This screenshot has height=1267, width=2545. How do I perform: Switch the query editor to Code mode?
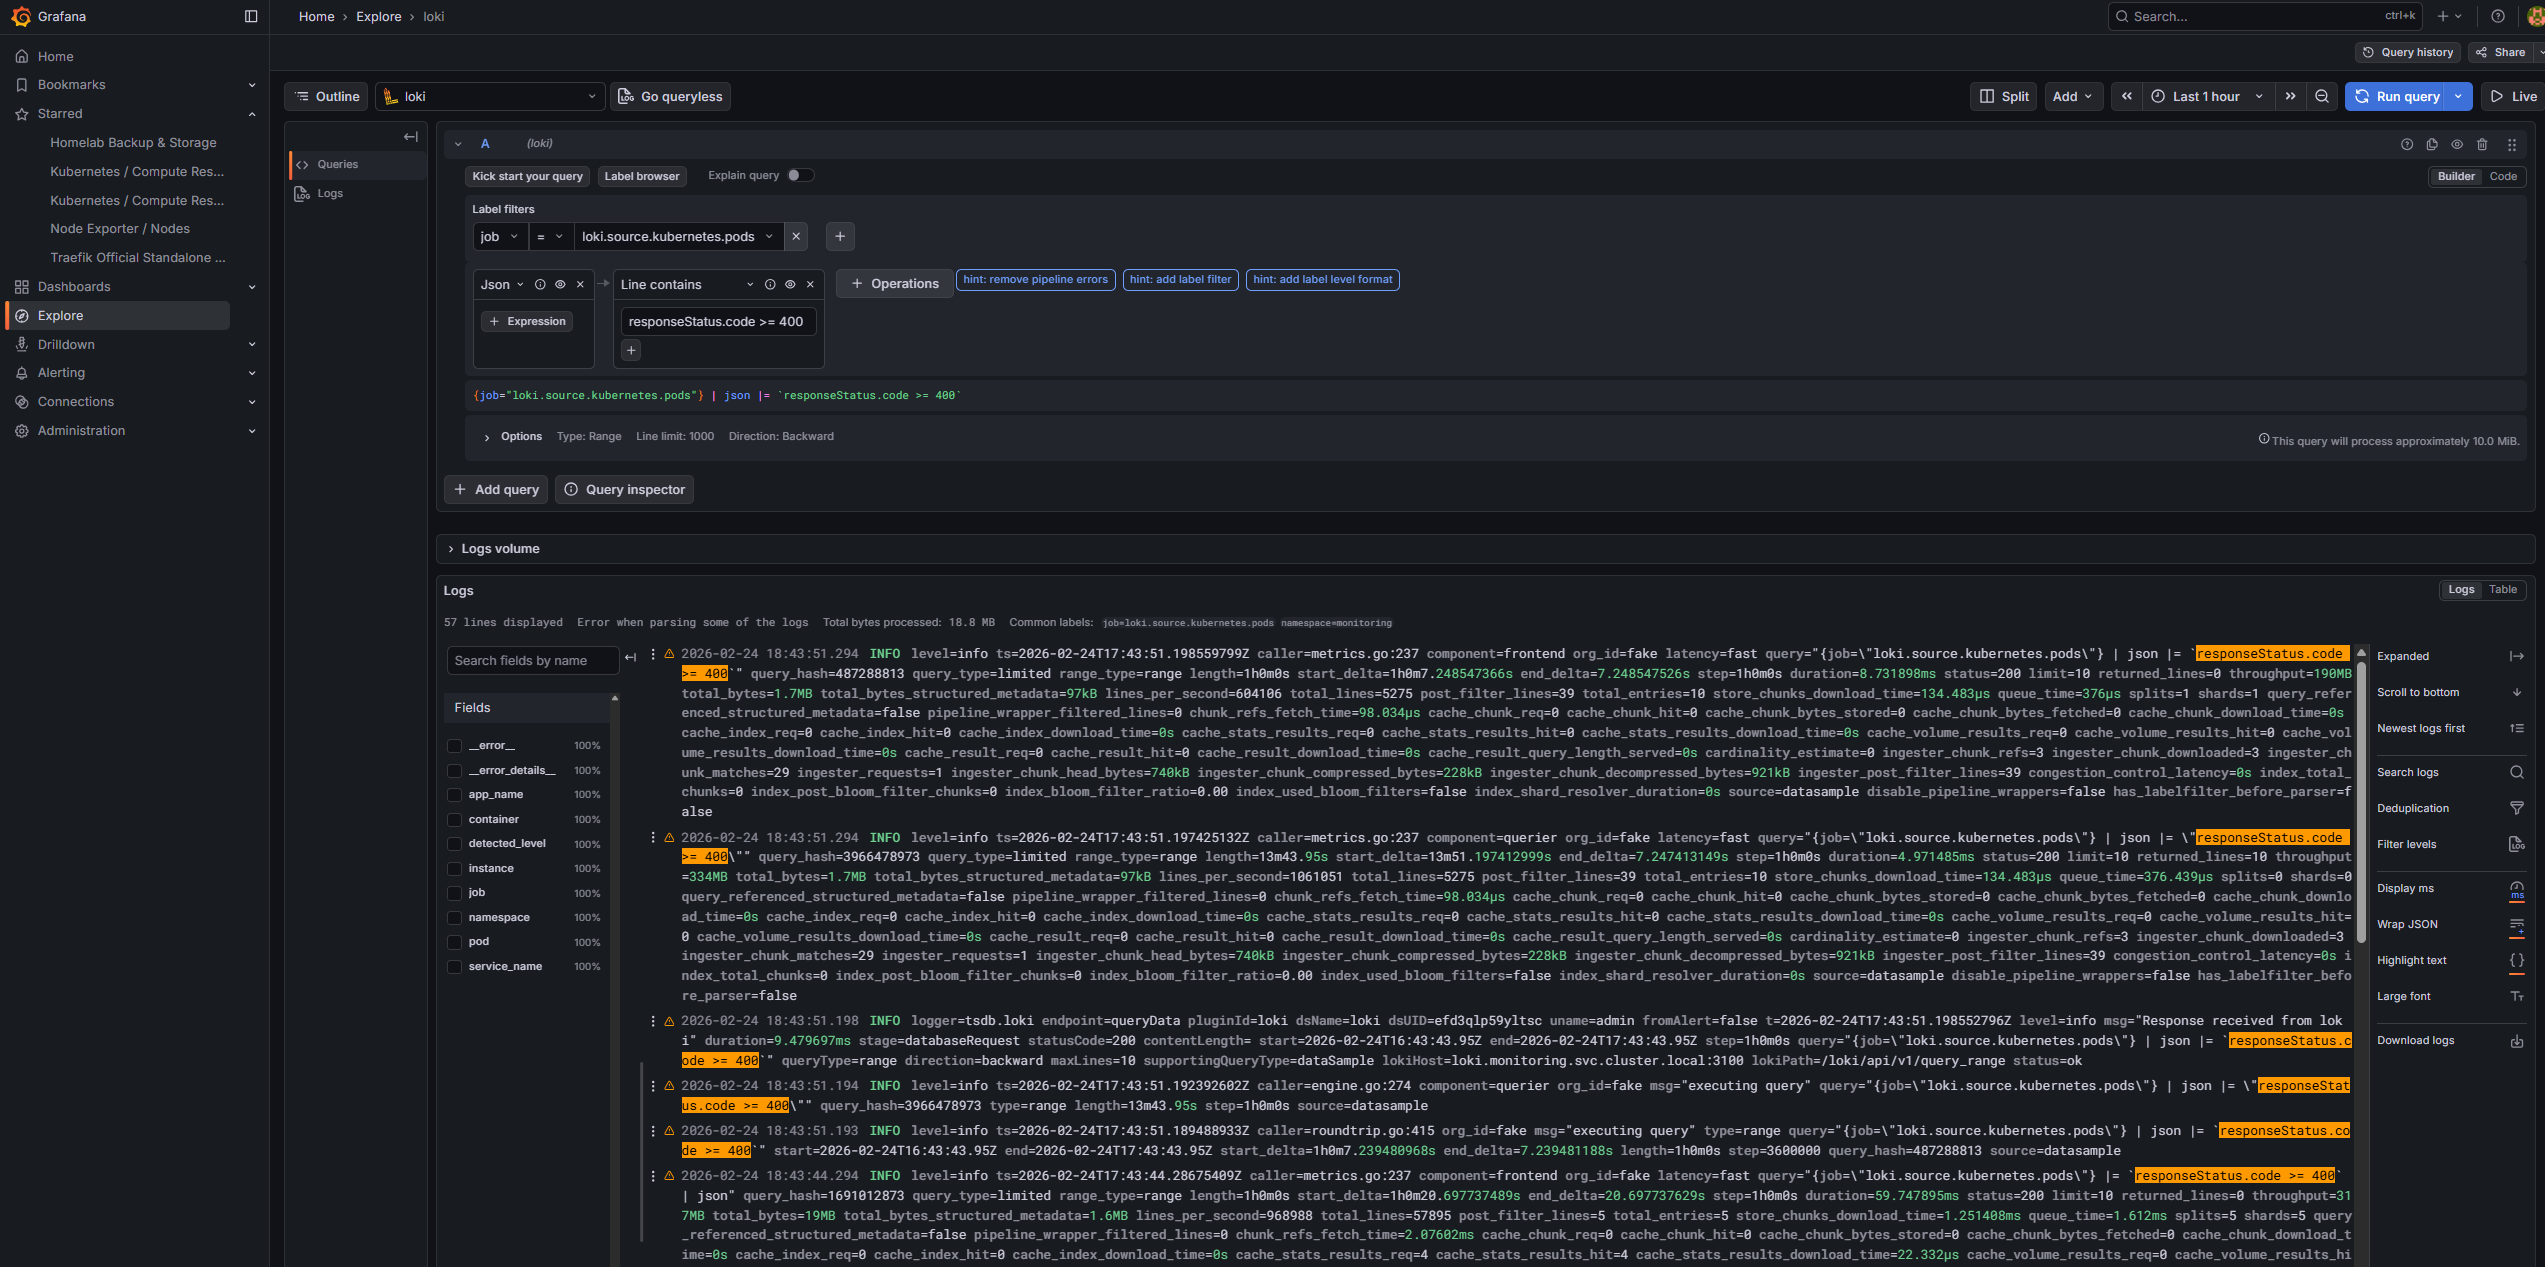[x=2503, y=176]
